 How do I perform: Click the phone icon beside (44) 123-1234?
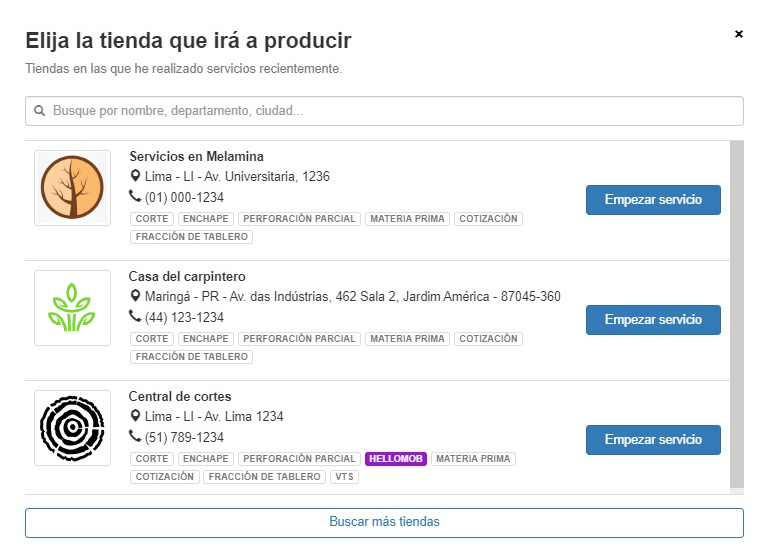pyautogui.click(x=135, y=317)
